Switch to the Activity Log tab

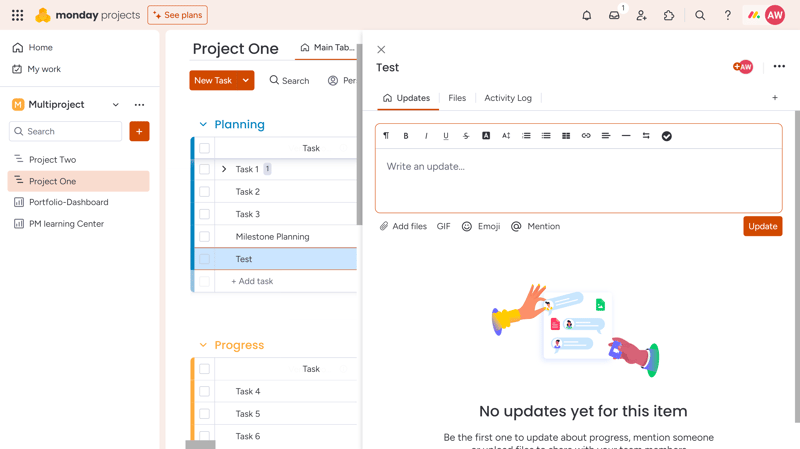click(x=508, y=98)
